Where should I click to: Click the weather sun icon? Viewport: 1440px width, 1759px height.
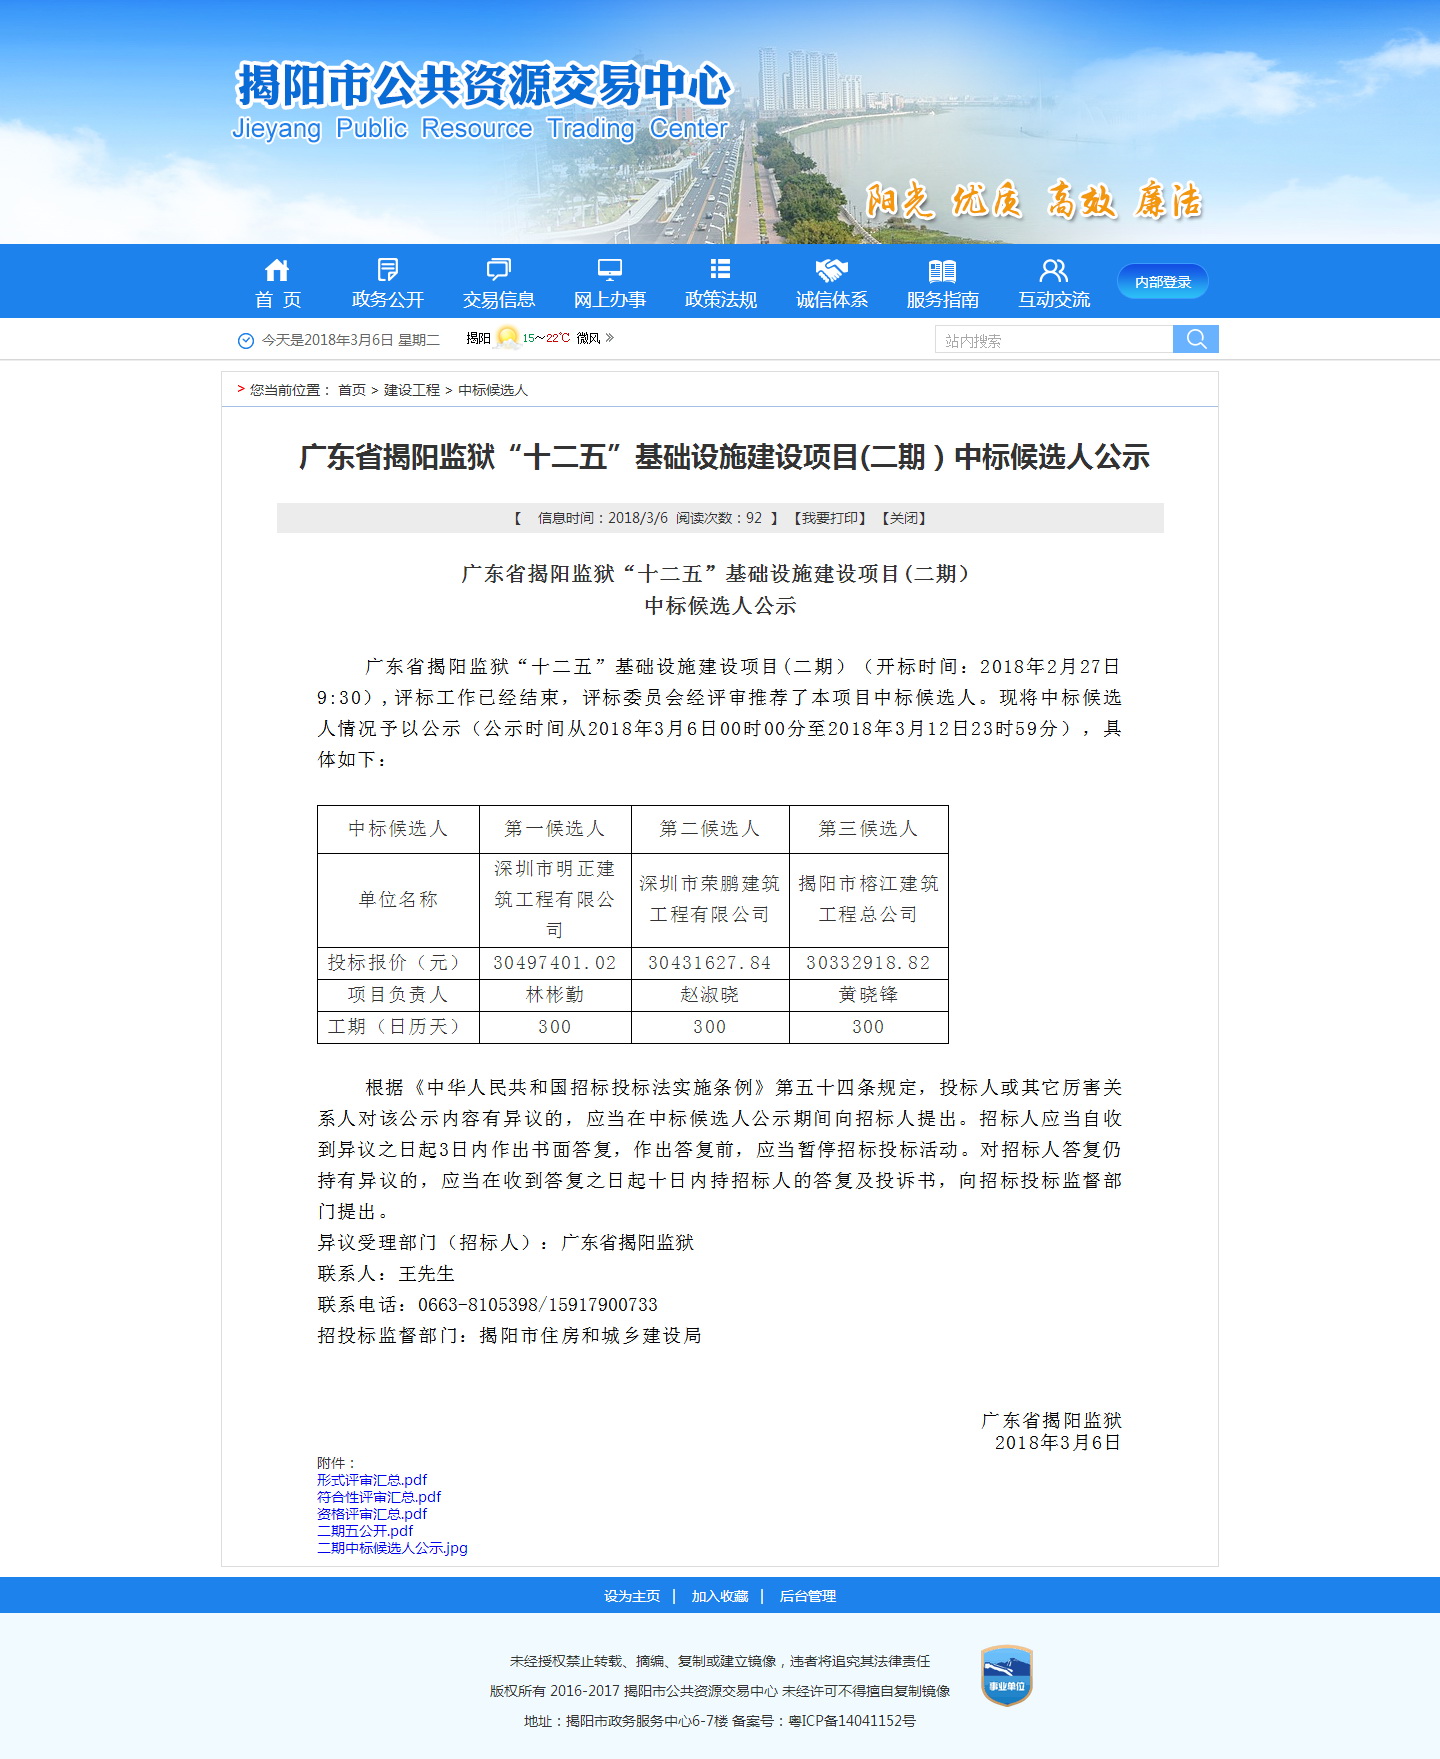tap(507, 338)
